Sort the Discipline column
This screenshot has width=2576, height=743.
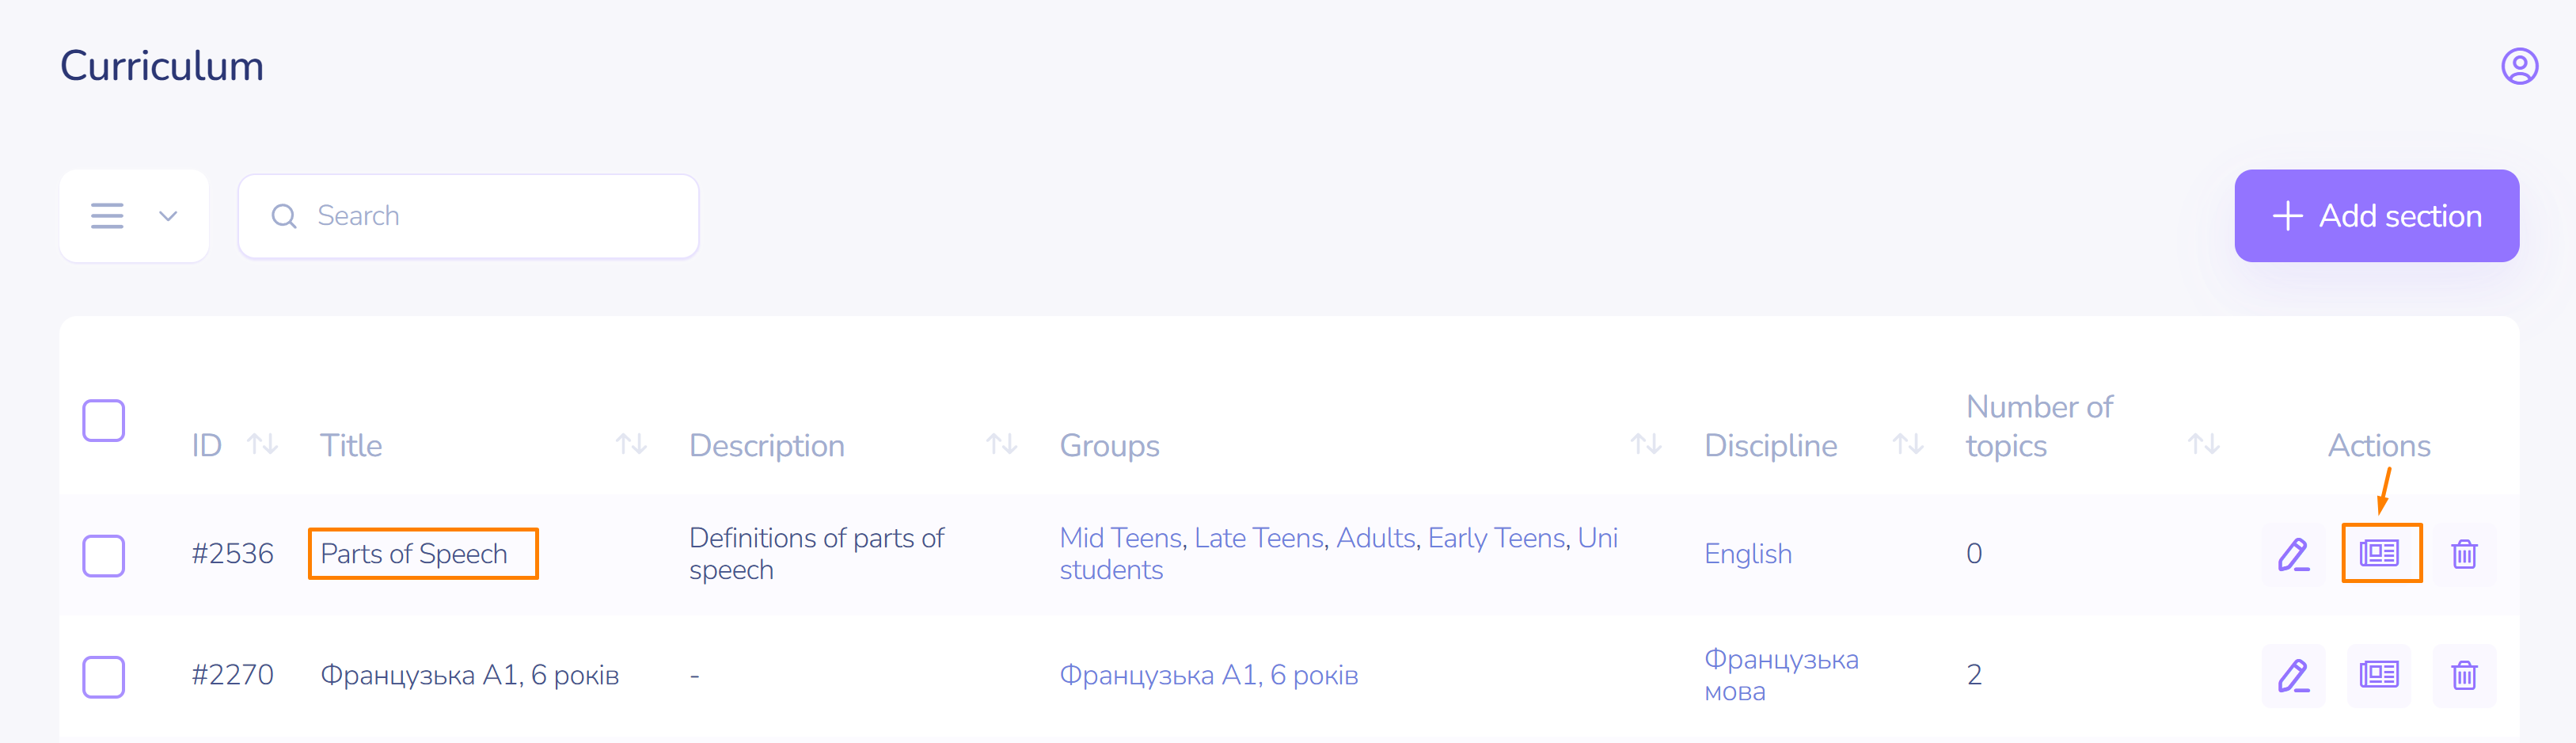pos(1907,444)
